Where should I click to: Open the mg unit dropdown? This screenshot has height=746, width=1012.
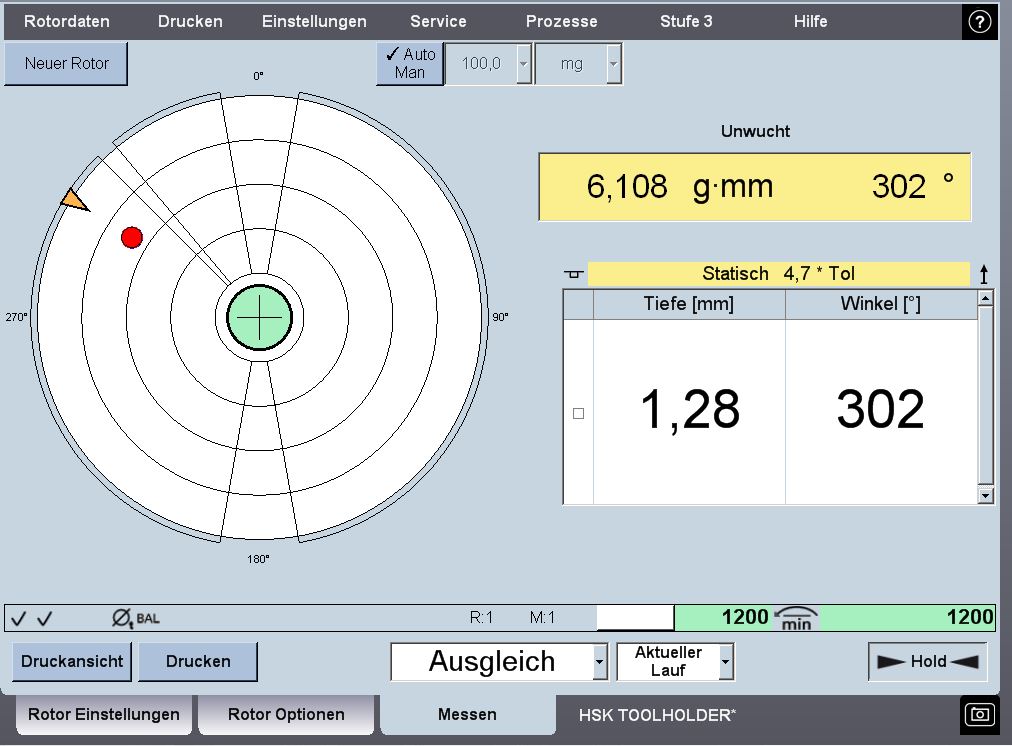[x=613, y=64]
